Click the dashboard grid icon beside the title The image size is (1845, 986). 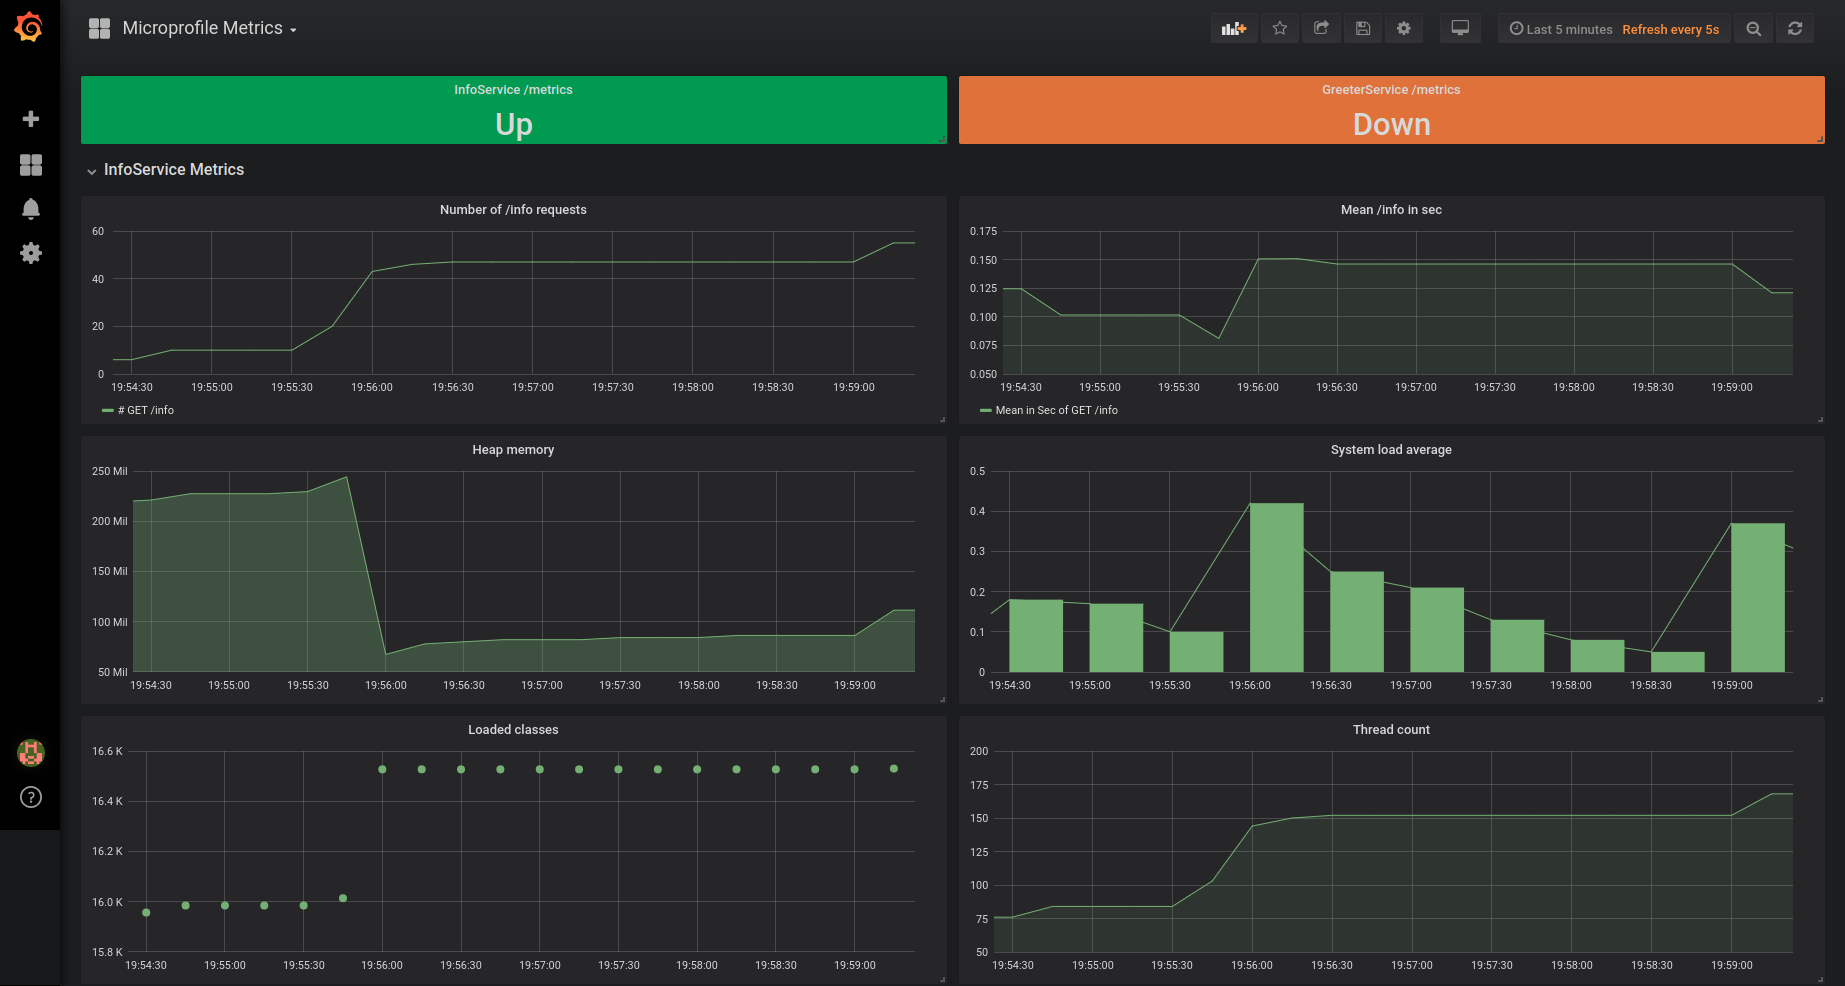point(99,28)
